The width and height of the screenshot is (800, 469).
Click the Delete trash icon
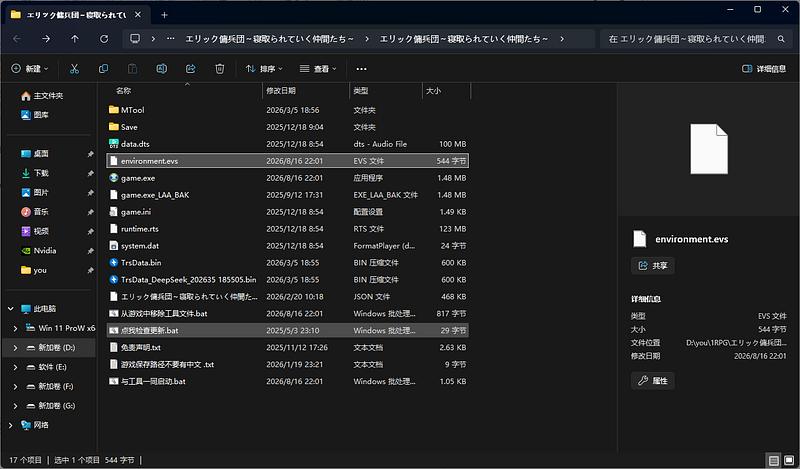coord(219,69)
